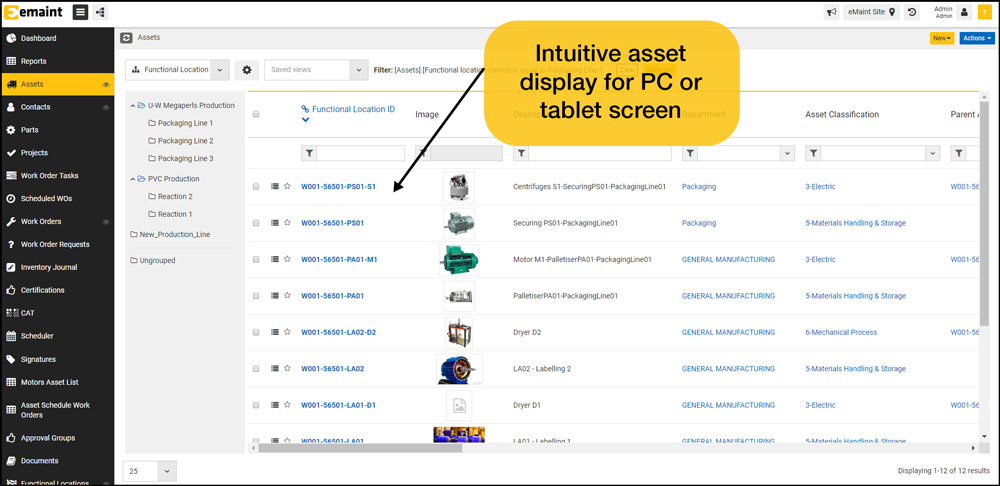
Task: Open row menu icon for W001-56501-PA01
Action: coord(274,296)
